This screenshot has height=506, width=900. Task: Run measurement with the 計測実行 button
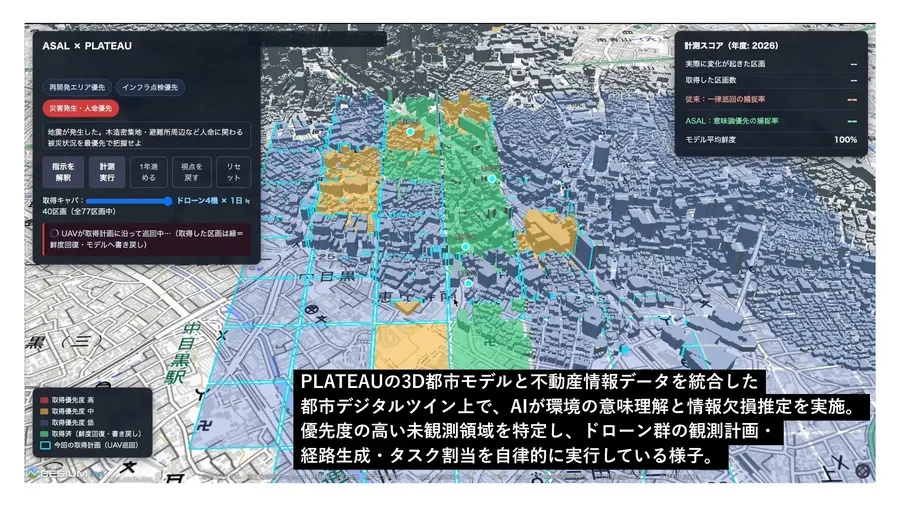(x=107, y=172)
